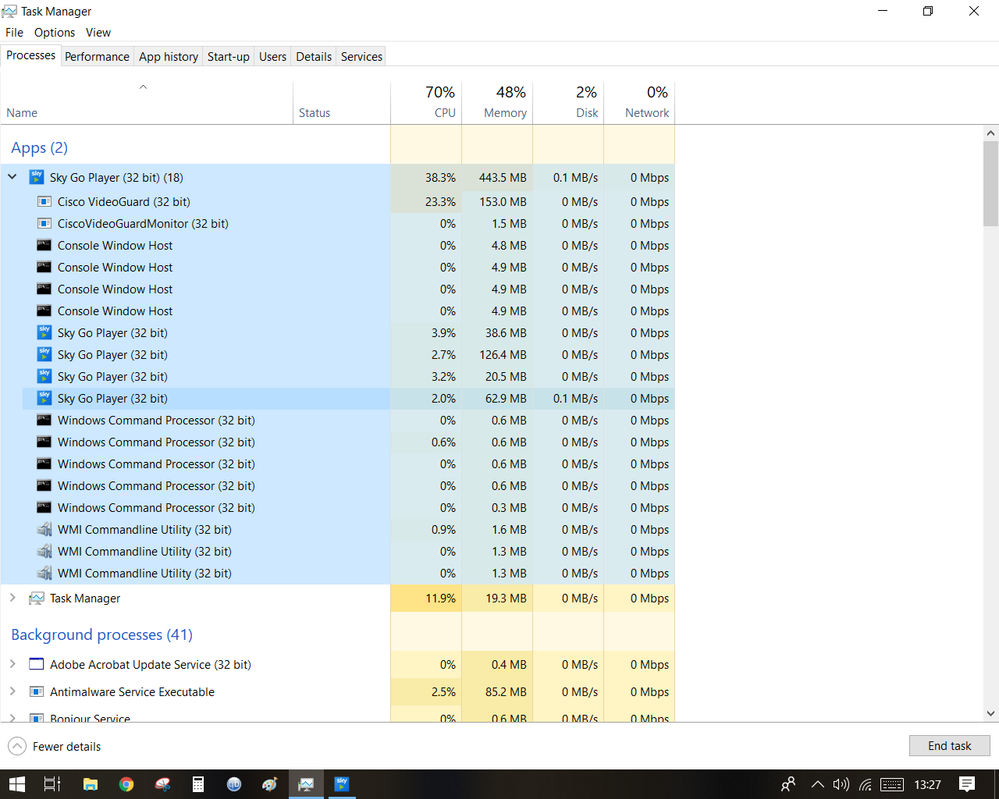Viewport: 999px width, 799px height.
Task: Select the Processes tab
Action: [31, 55]
